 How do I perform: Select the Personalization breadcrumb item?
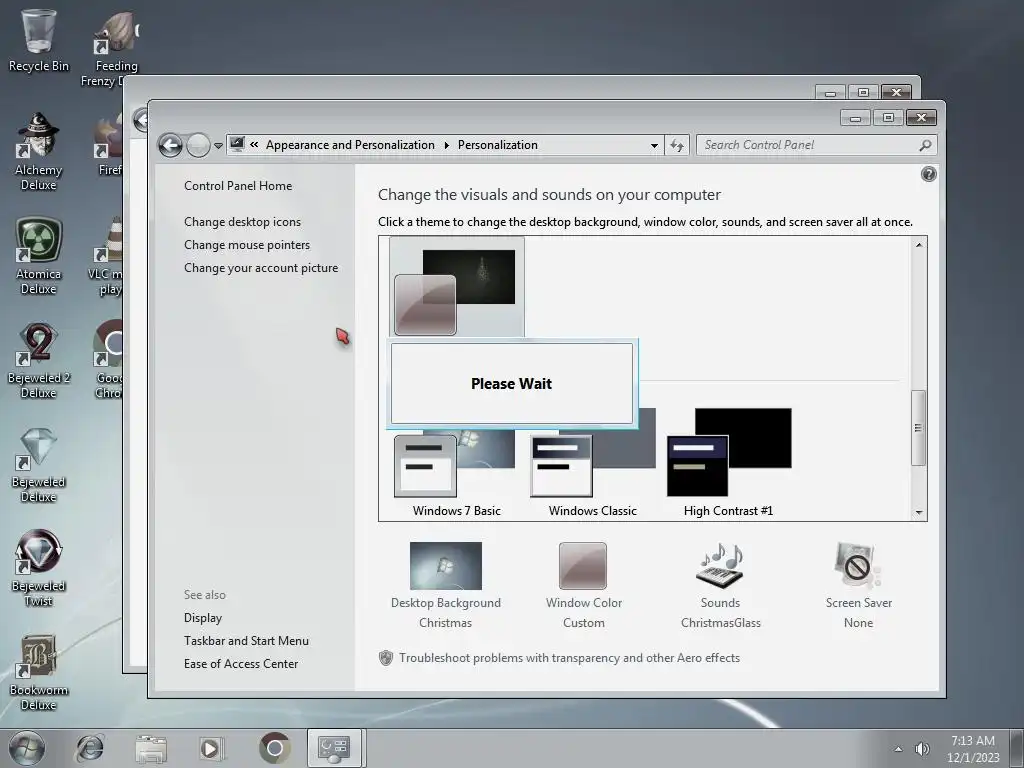click(x=498, y=145)
